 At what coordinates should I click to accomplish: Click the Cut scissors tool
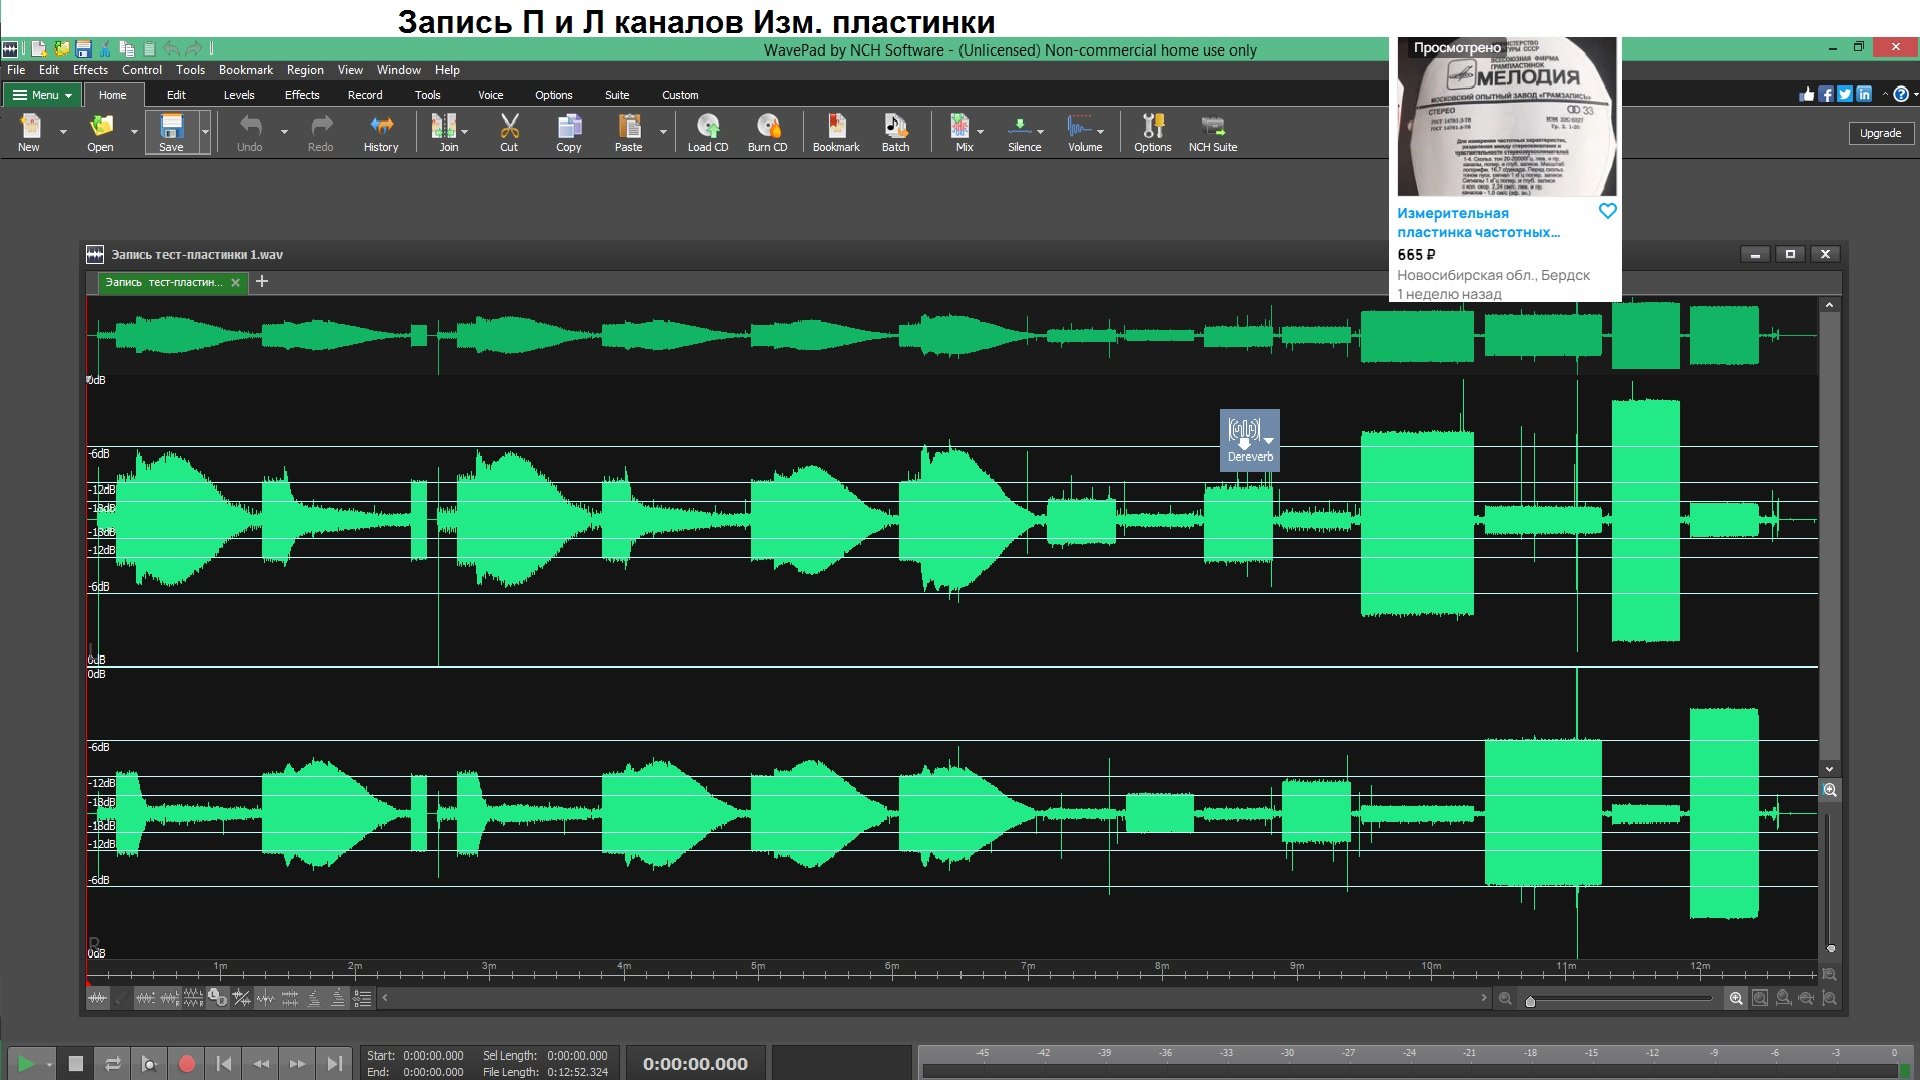(x=509, y=132)
